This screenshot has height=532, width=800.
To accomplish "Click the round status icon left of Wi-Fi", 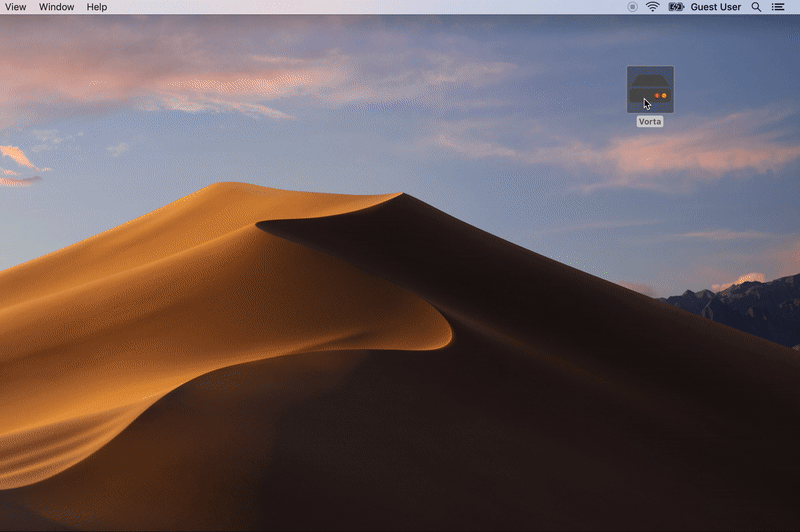I will pyautogui.click(x=632, y=7).
